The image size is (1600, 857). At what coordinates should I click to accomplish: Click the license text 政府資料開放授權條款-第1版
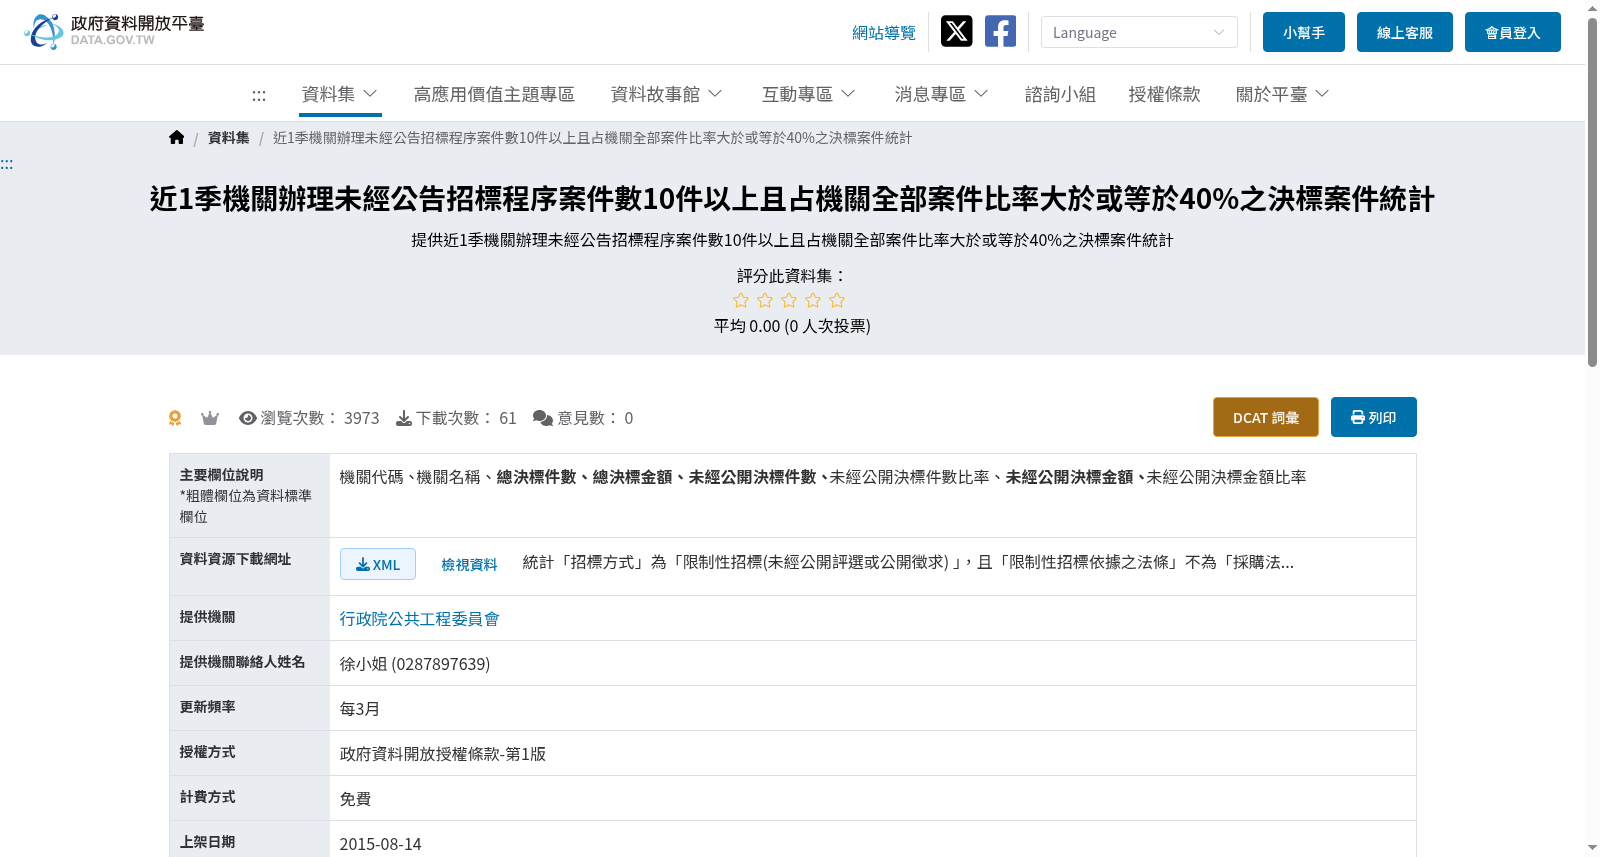443,754
